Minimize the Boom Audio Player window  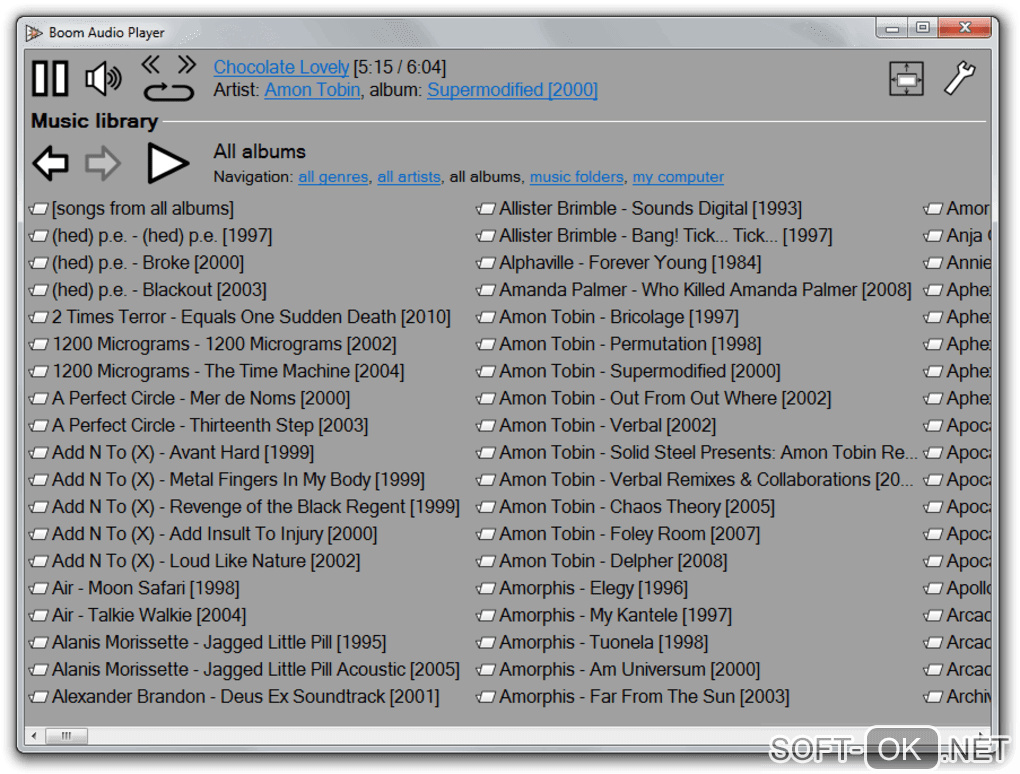click(892, 28)
